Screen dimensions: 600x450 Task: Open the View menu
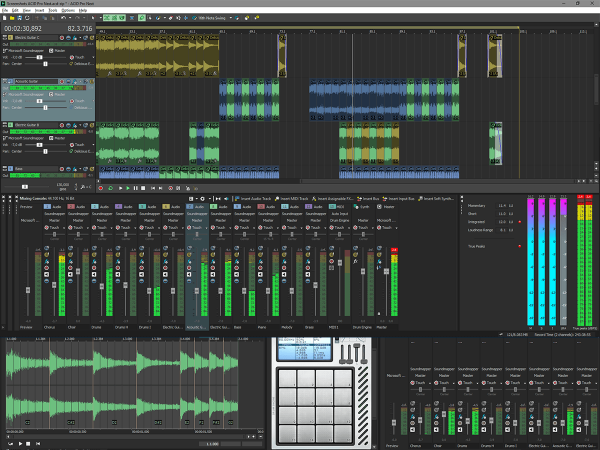[27, 10]
